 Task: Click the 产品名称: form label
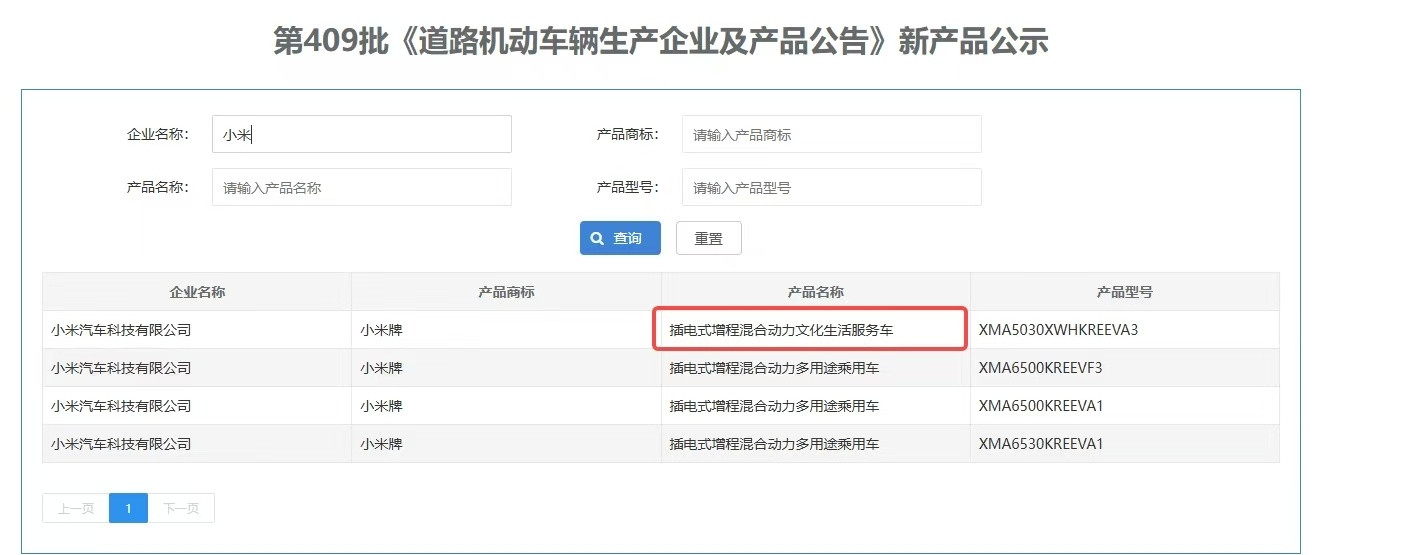coord(158,187)
